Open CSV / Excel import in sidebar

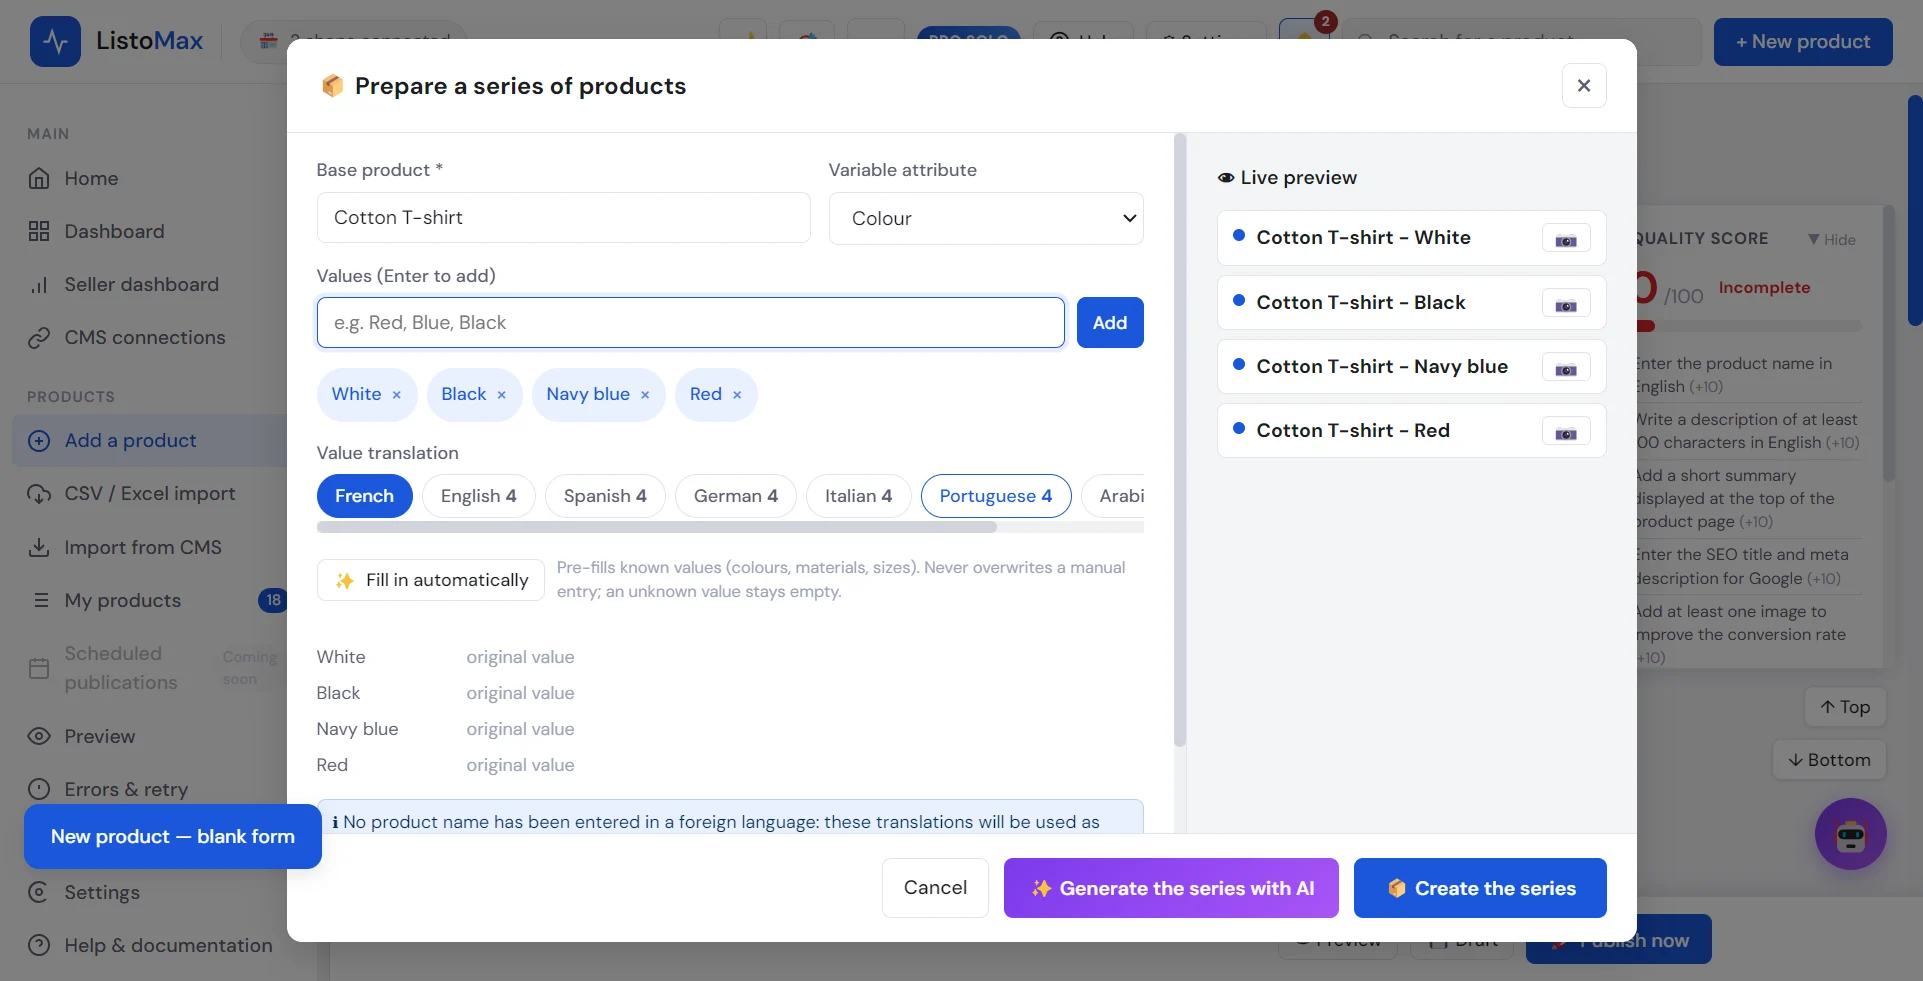[x=150, y=494]
